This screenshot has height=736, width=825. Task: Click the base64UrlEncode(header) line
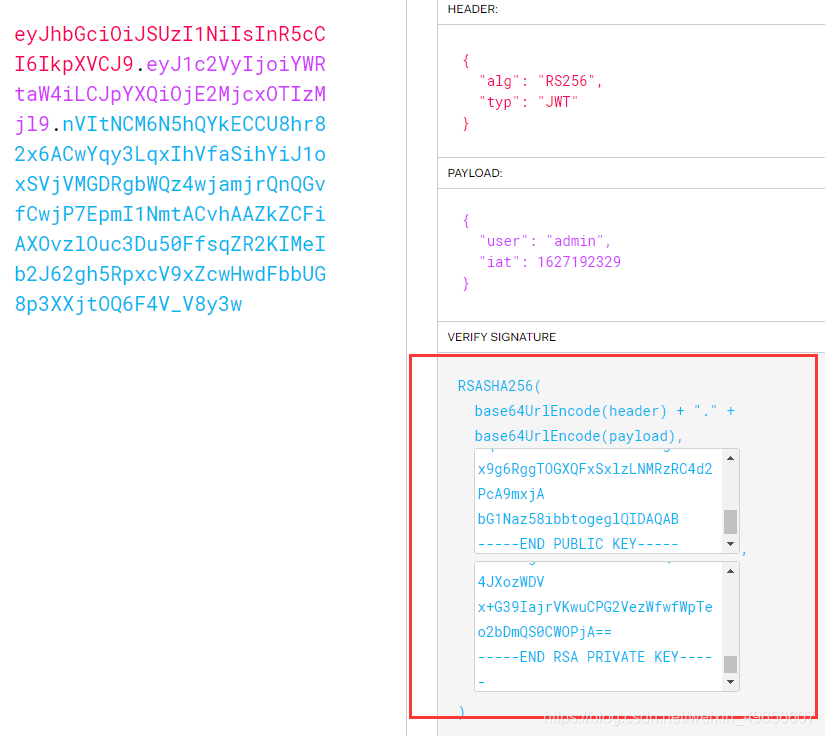(605, 411)
